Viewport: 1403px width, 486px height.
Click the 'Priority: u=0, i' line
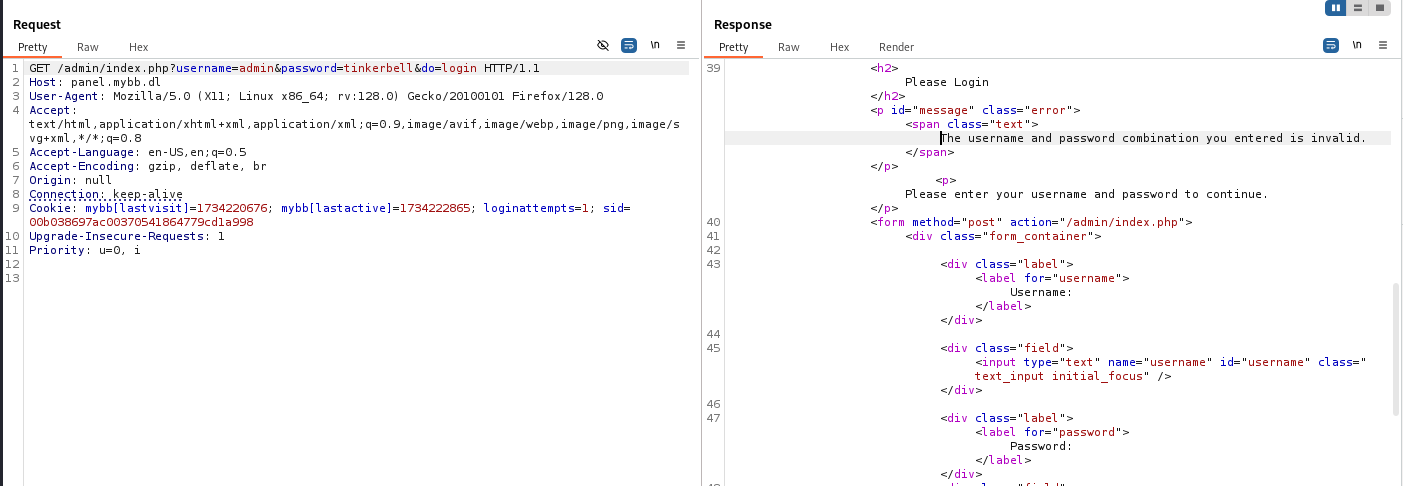tap(85, 250)
